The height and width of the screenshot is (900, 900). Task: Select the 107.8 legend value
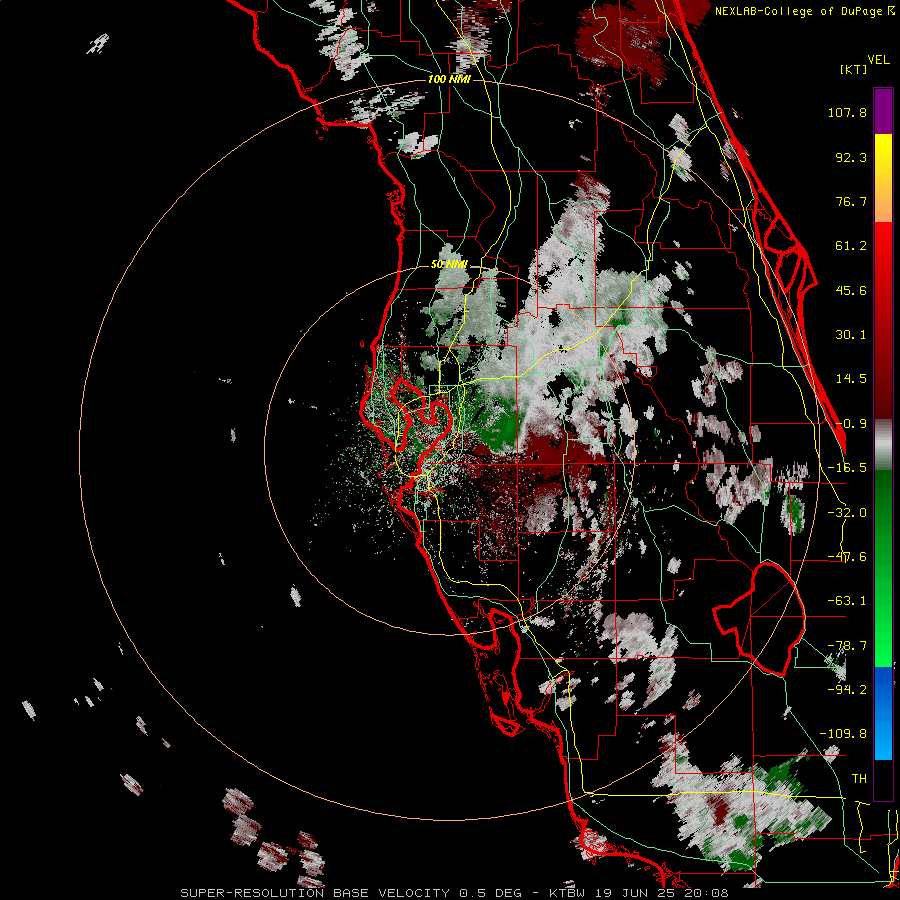[847, 112]
